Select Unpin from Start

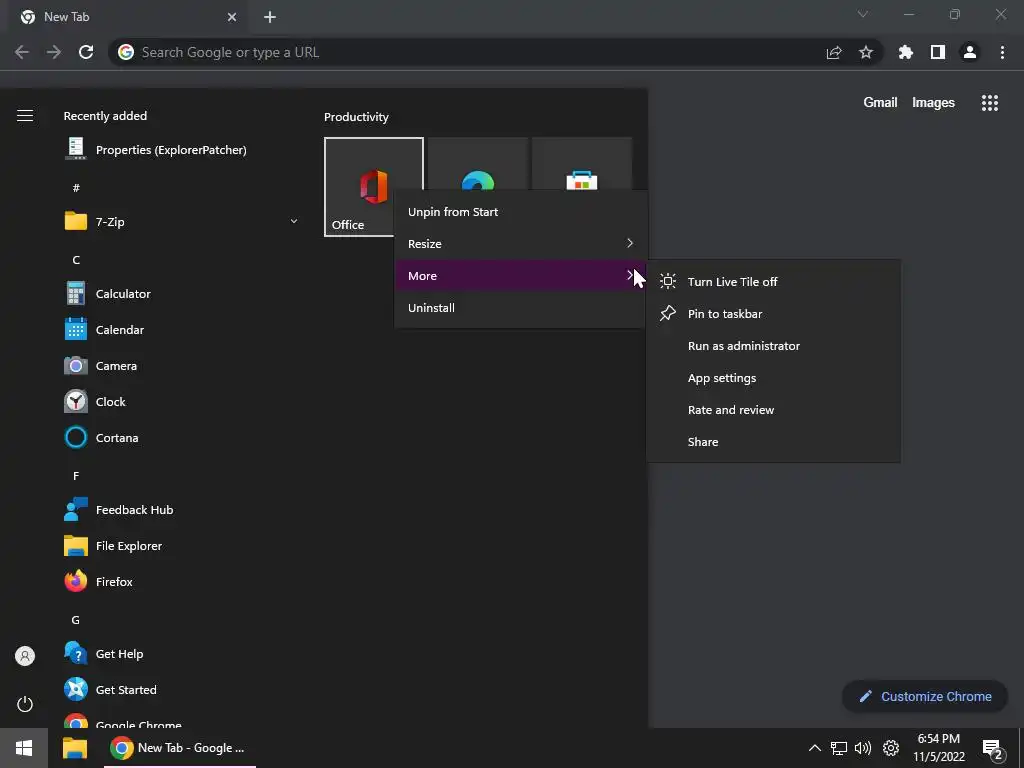click(x=520, y=212)
